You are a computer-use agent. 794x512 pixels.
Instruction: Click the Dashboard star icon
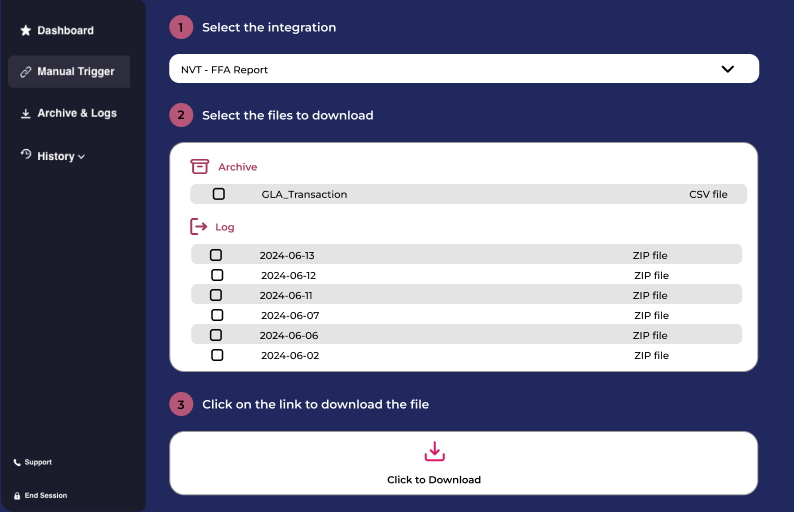pos(25,30)
